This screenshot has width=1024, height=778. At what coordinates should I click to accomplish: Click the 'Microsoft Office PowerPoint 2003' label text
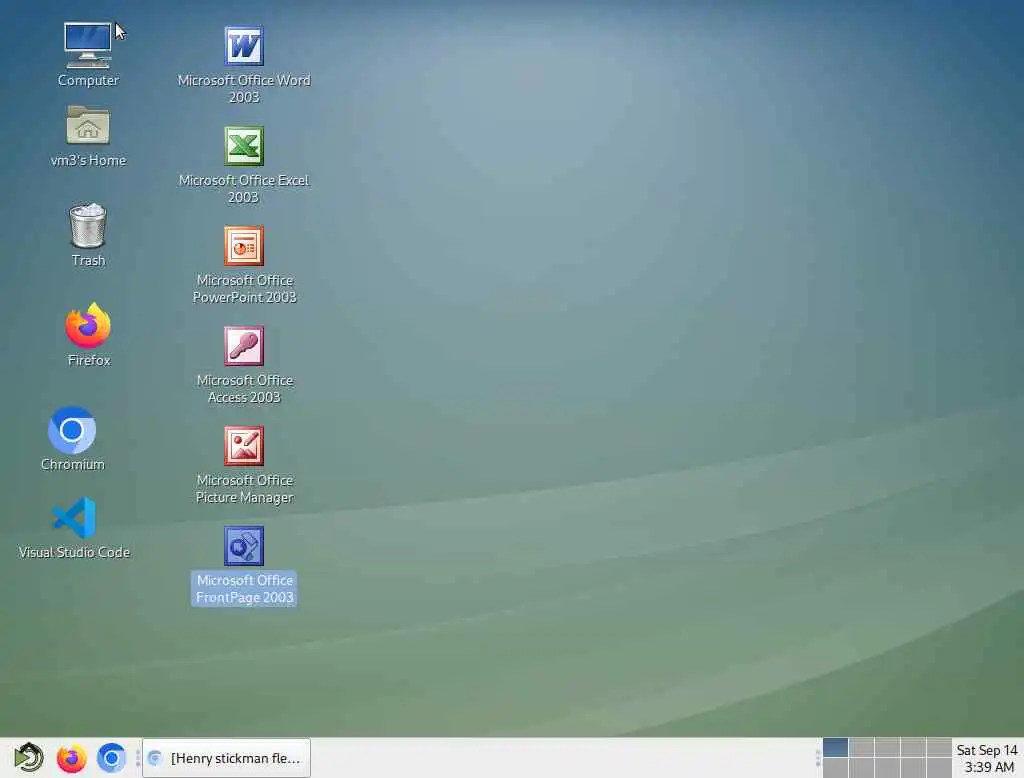tap(244, 288)
